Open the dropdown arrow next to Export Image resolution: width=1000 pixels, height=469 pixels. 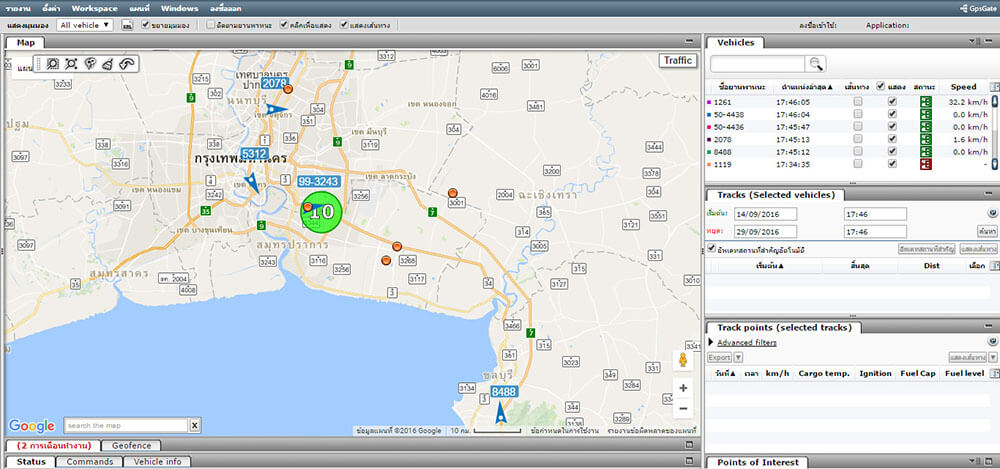(738, 357)
